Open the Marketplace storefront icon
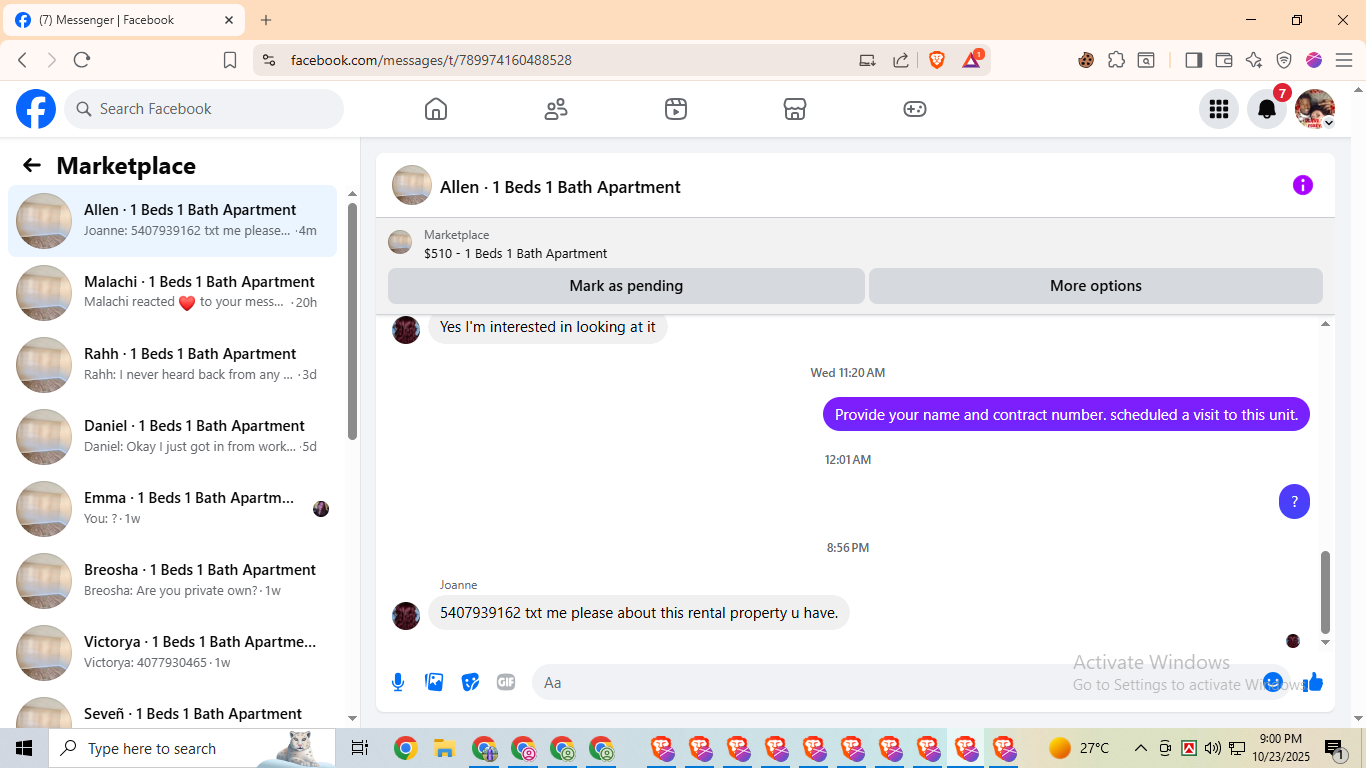This screenshot has height=768, width=1366. pyautogui.click(x=795, y=109)
